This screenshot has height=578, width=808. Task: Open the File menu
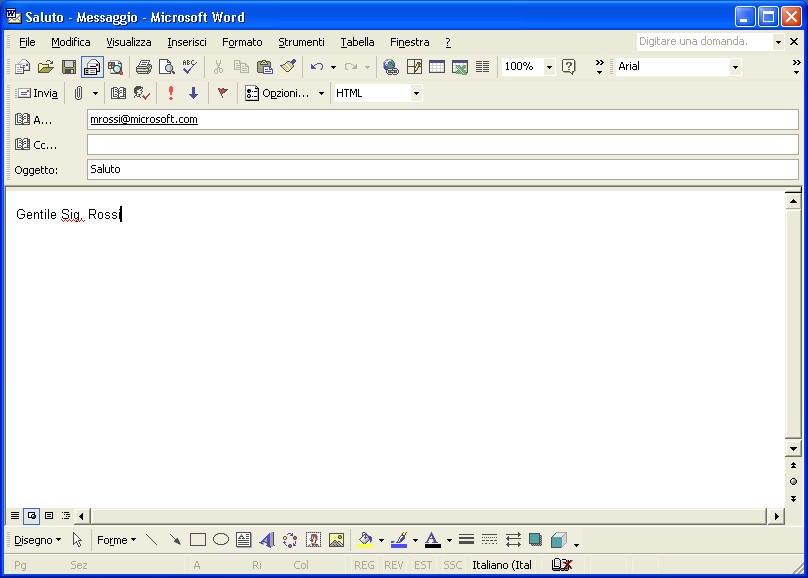pos(27,42)
